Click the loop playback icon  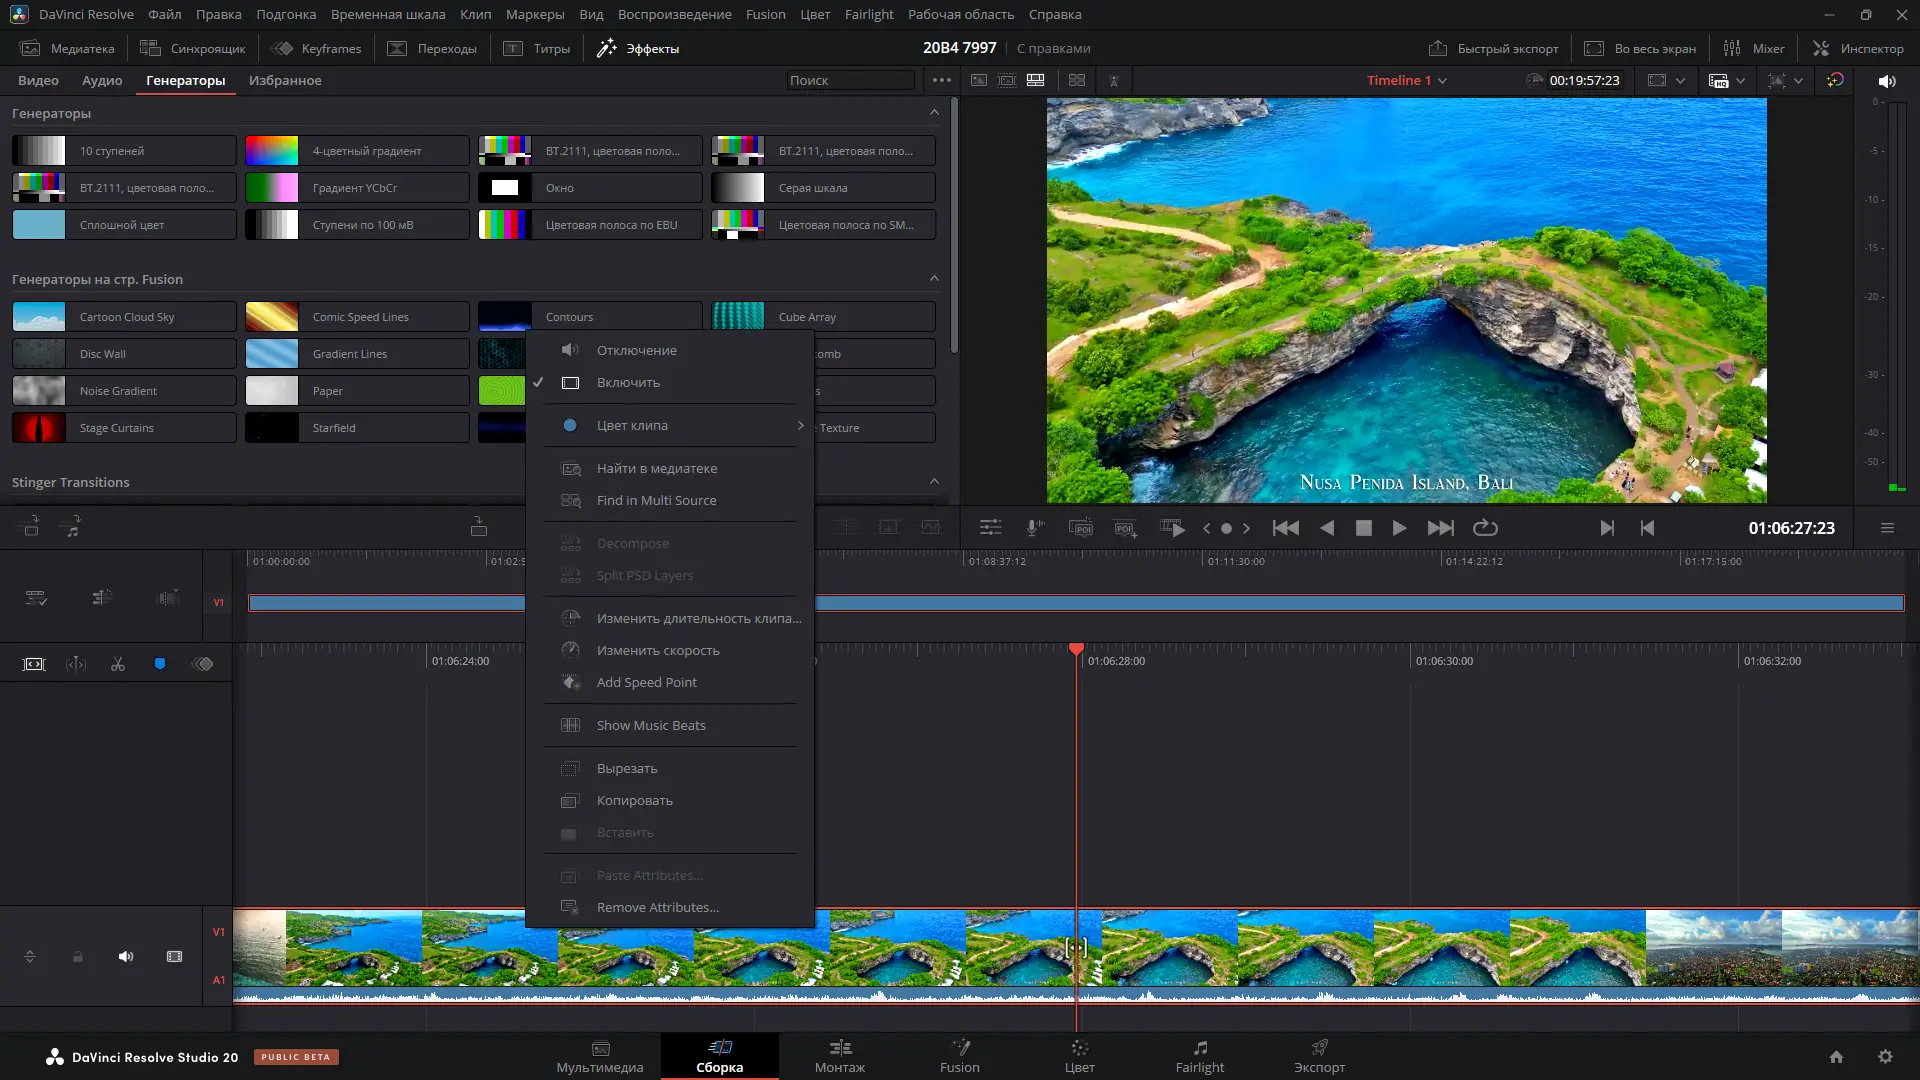(x=1485, y=528)
